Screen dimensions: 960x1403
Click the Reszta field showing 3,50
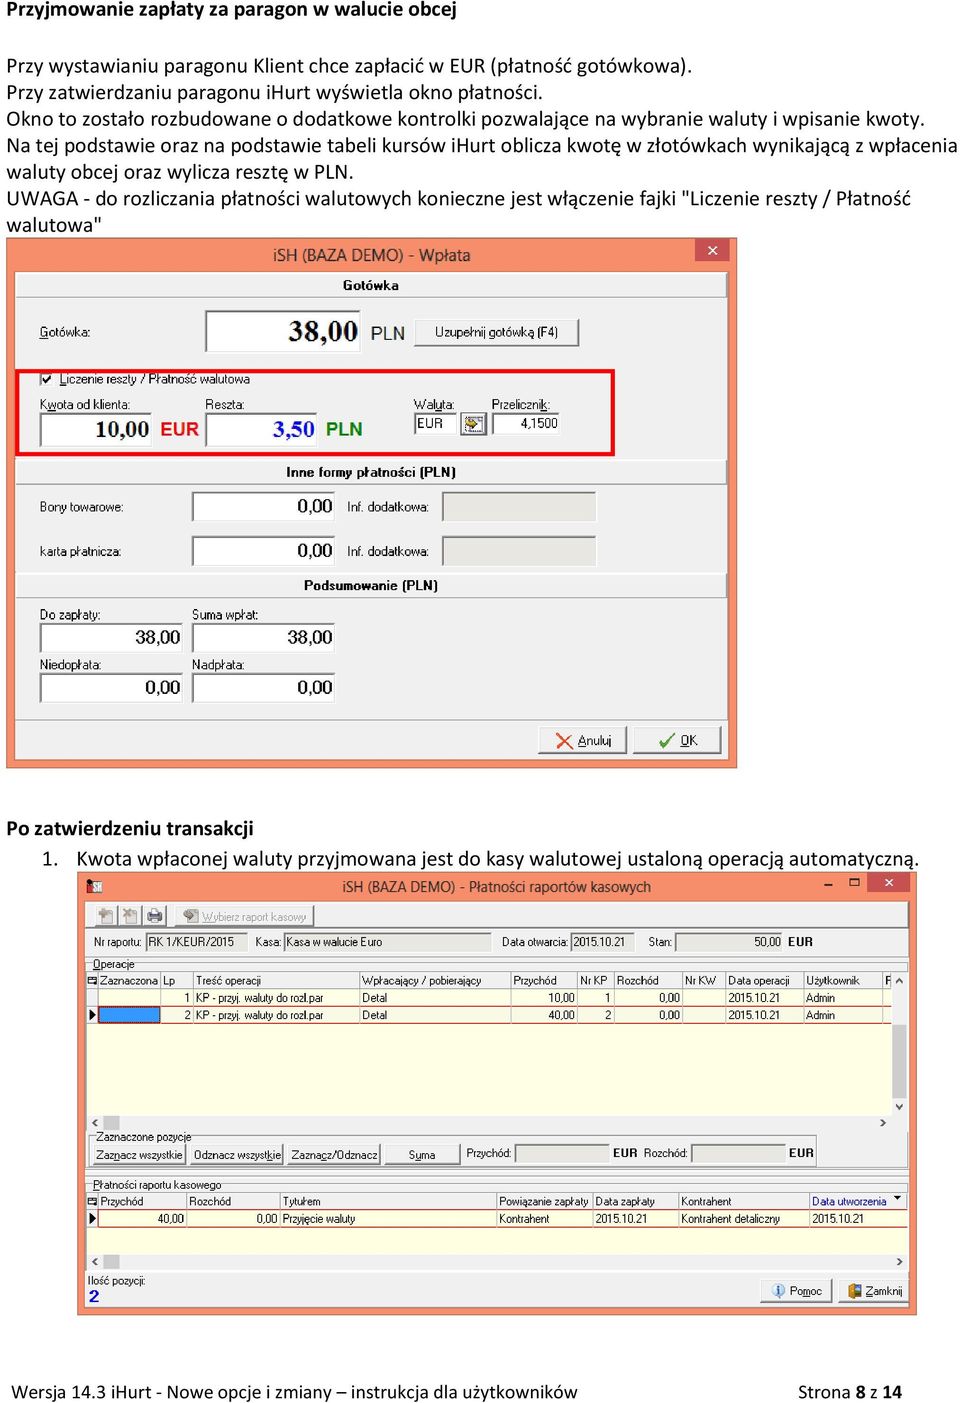point(261,429)
